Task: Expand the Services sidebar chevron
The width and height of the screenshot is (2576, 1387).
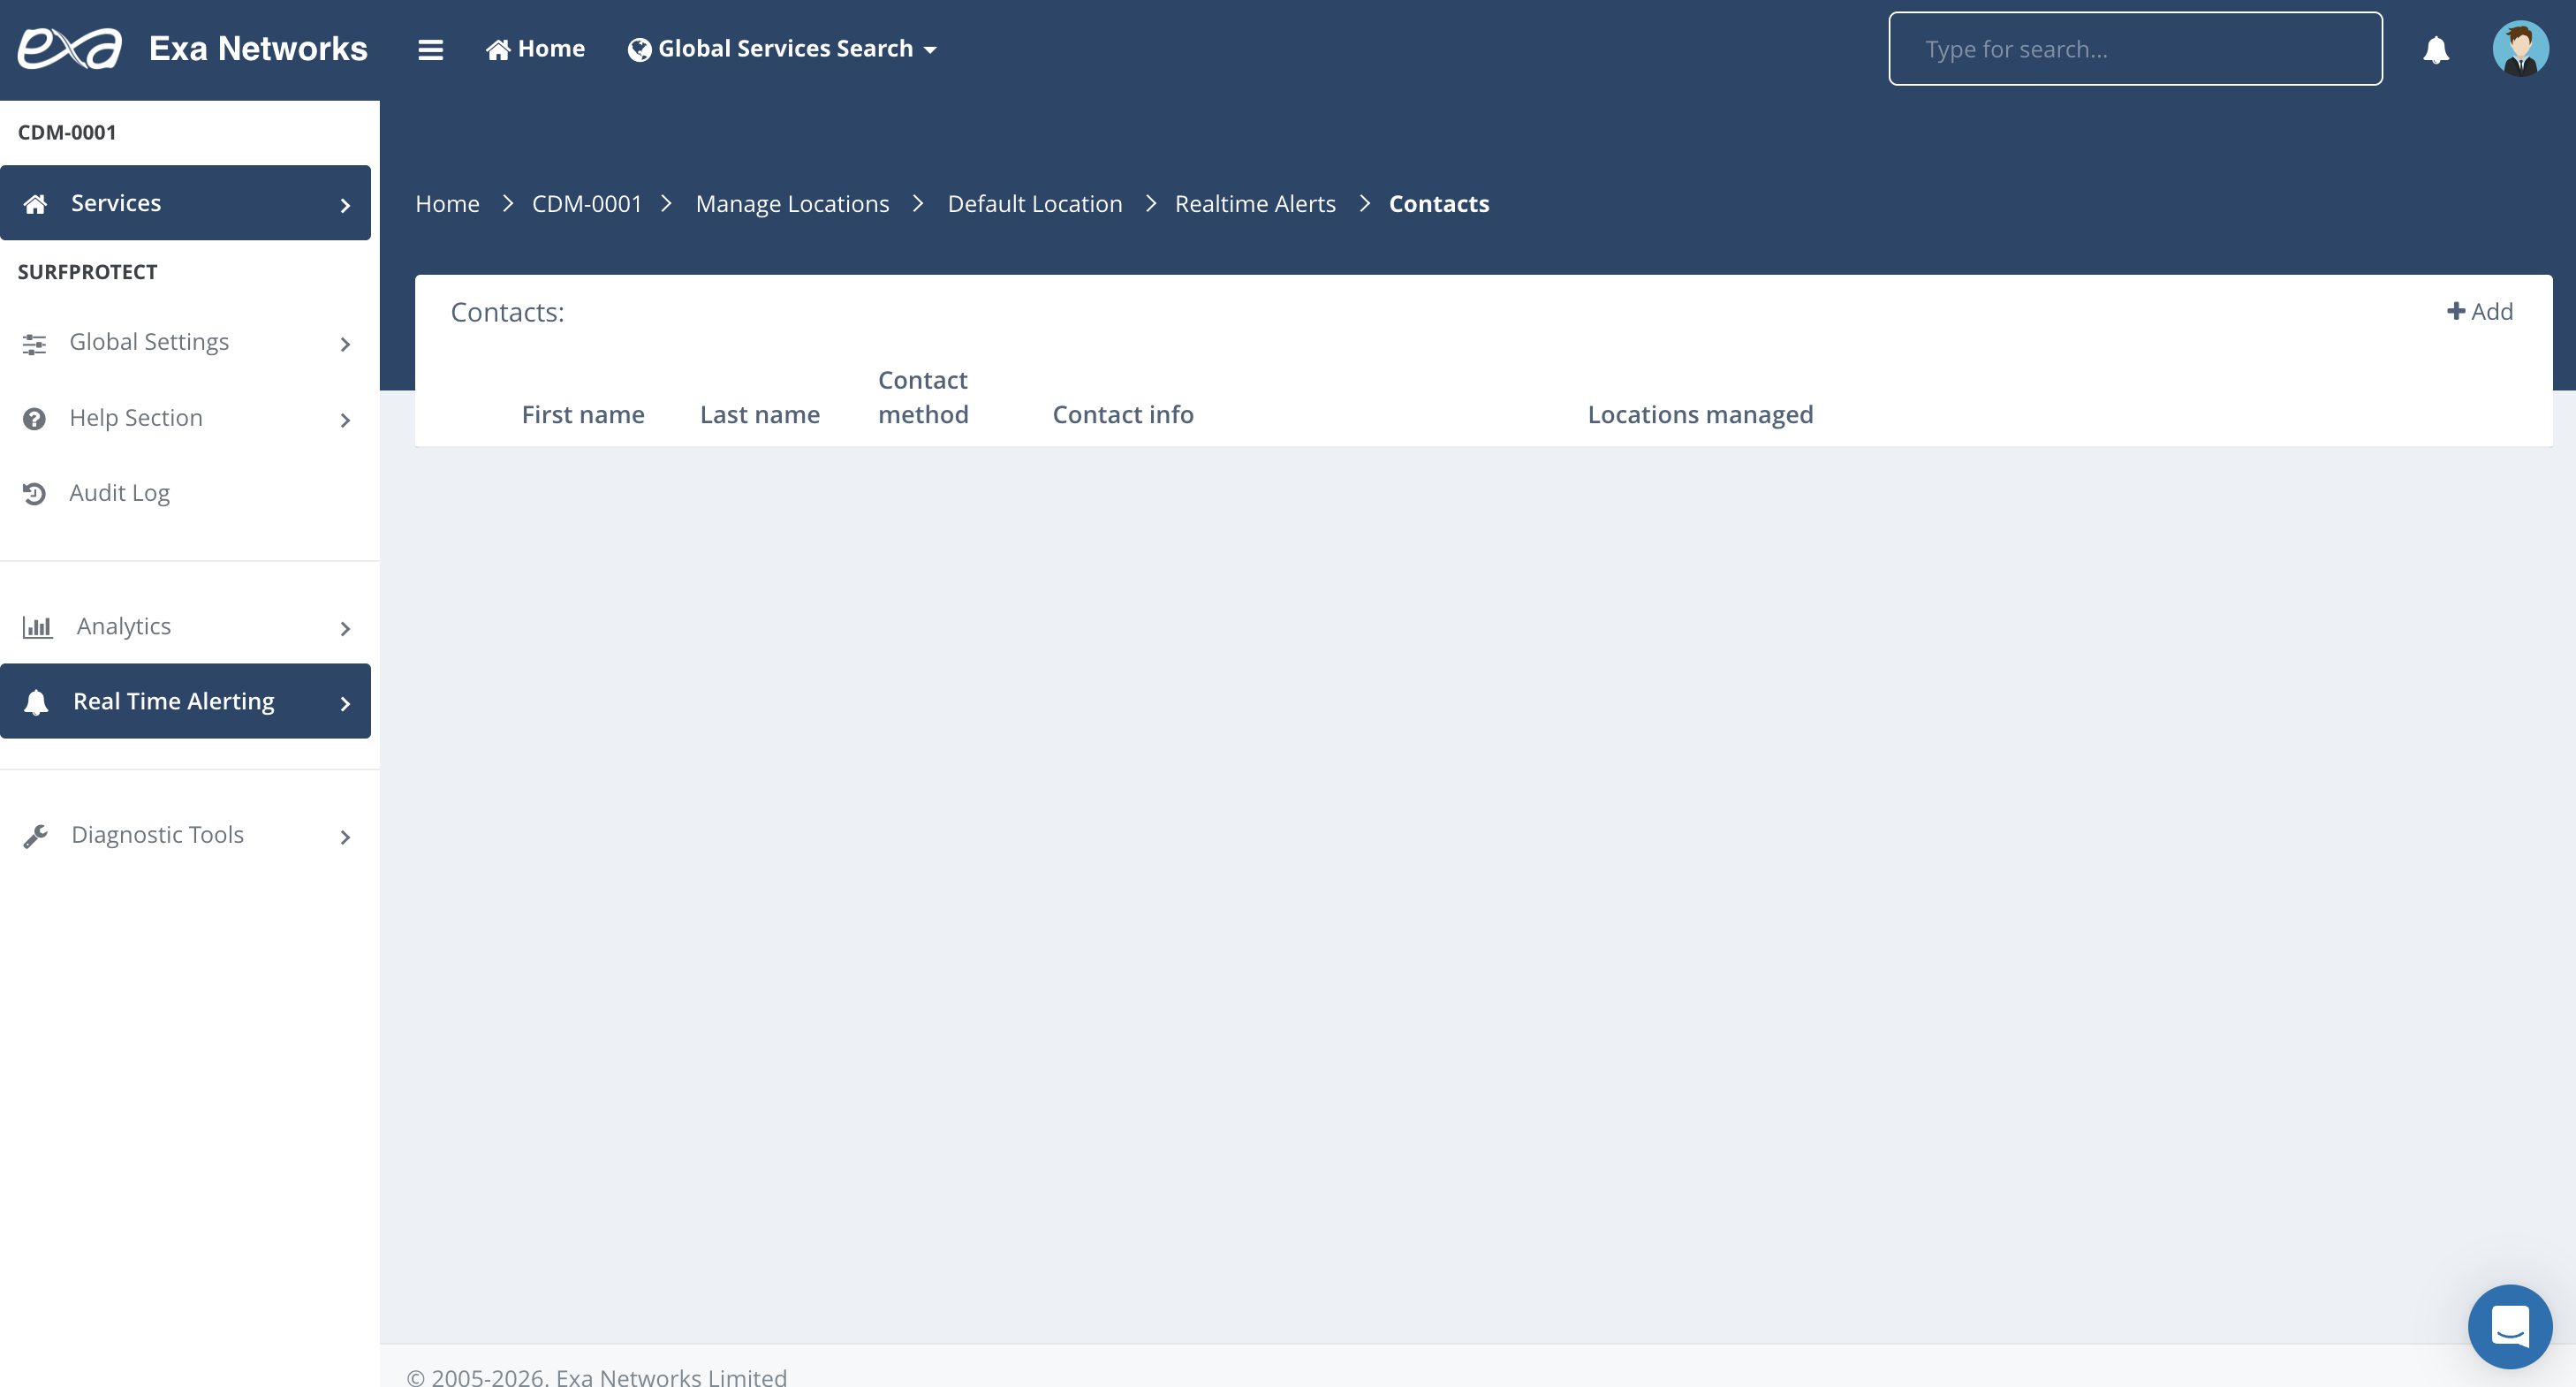Action: pyautogui.click(x=345, y=205)
